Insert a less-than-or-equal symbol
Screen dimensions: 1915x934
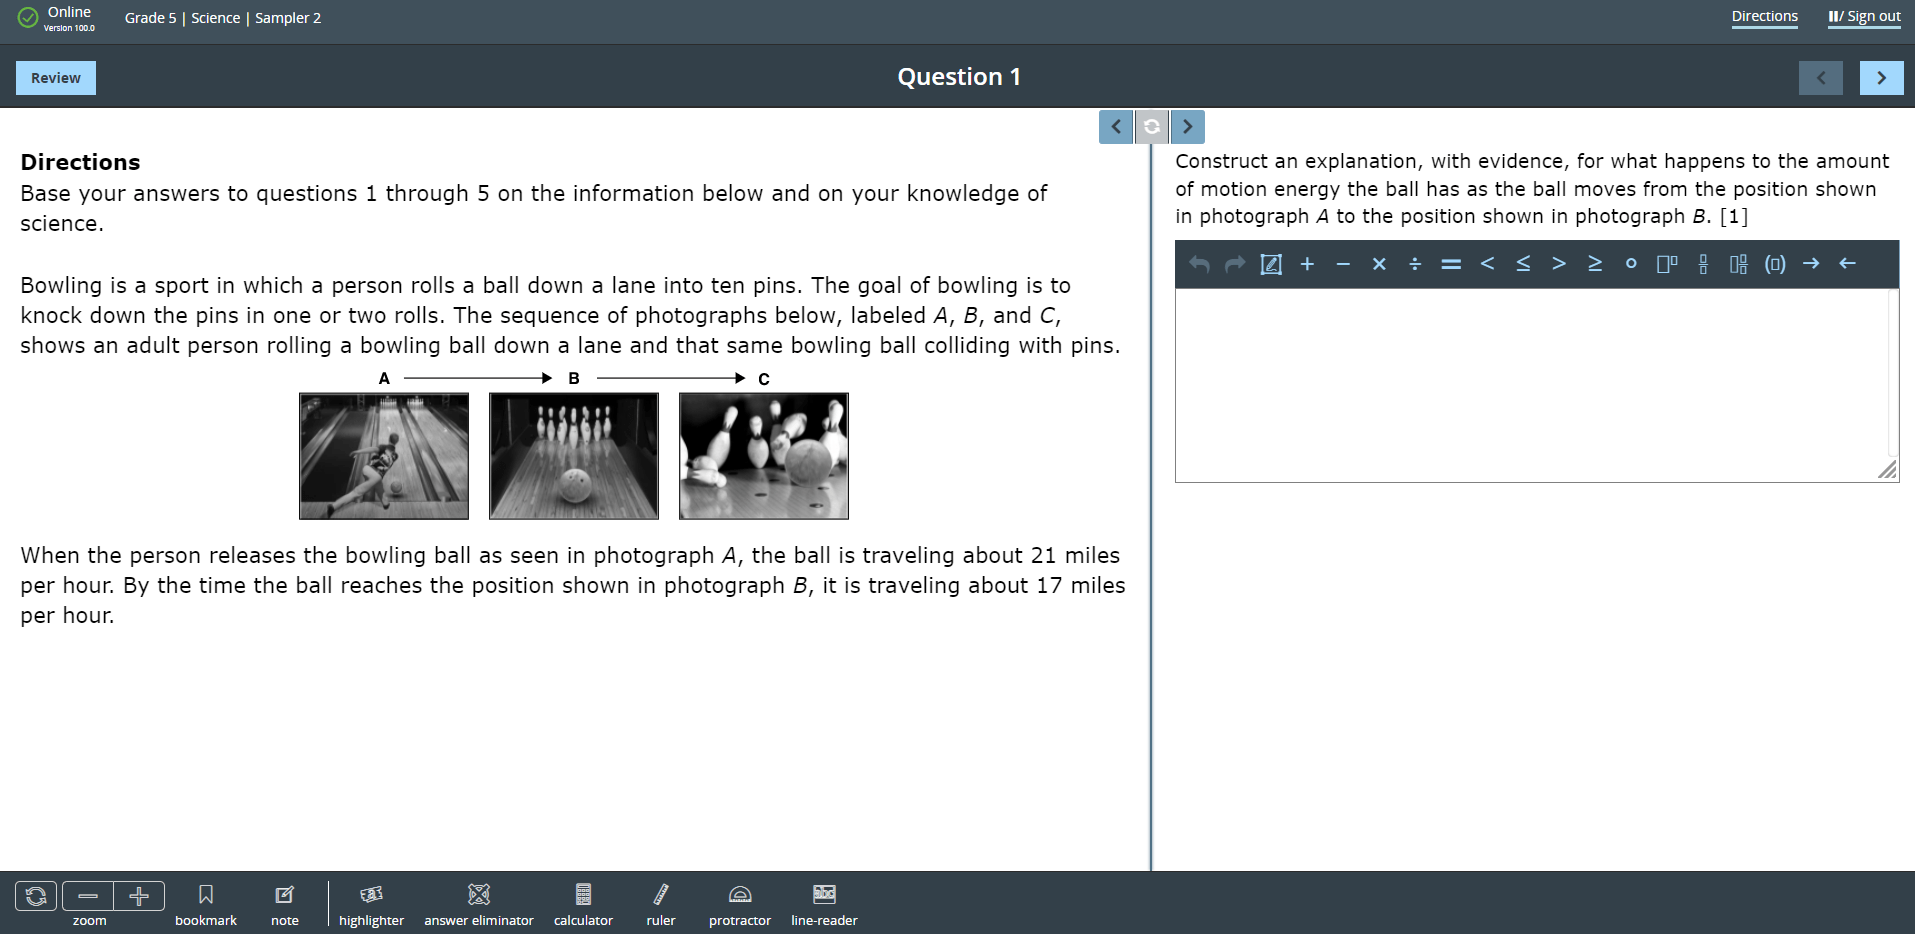[x=1523, y=264]
